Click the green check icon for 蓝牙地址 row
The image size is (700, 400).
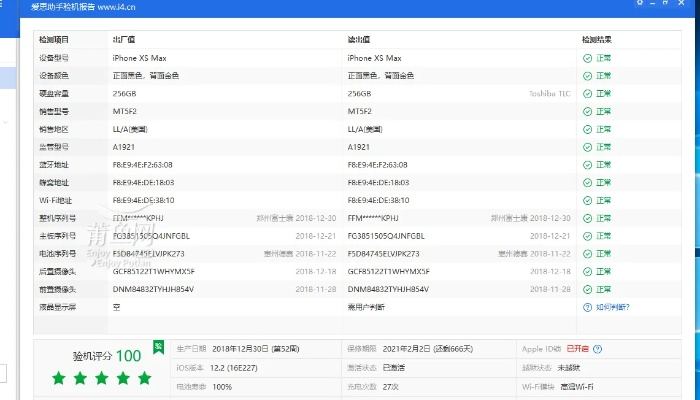point(588,165)
